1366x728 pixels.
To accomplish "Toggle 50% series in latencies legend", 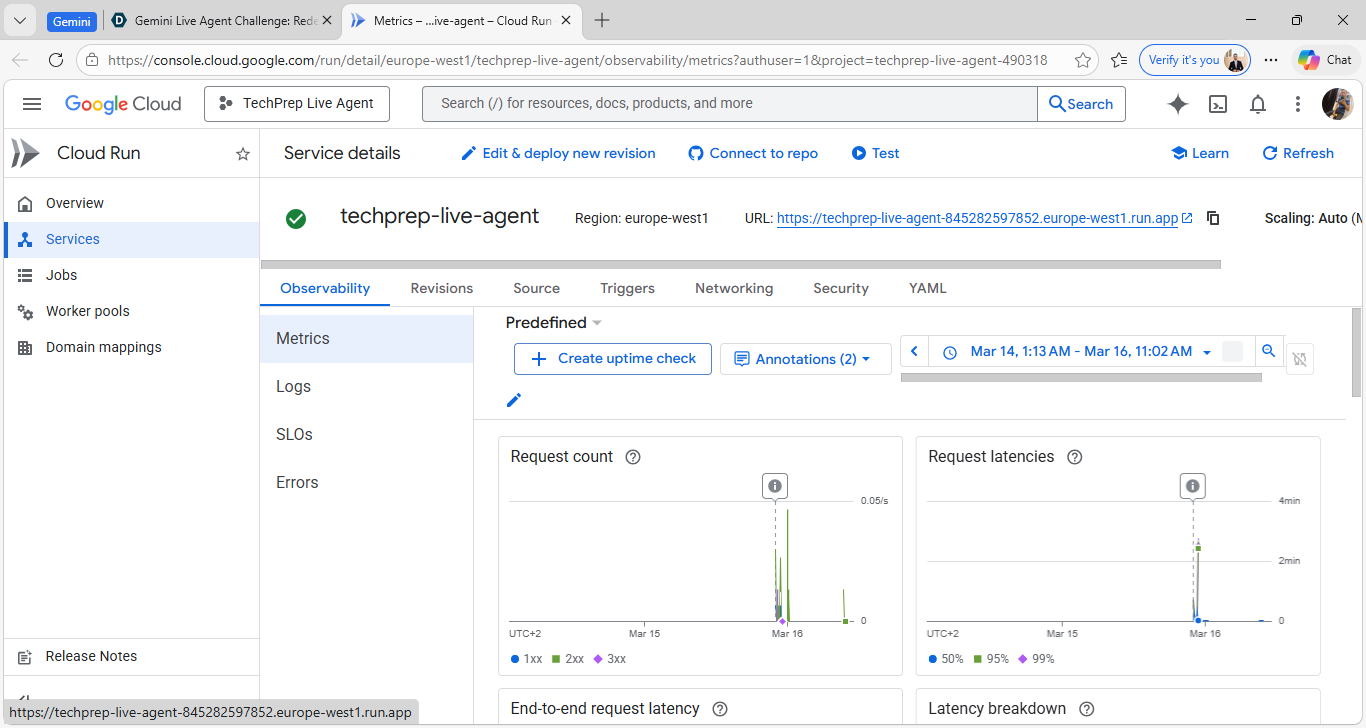I will [946, 659].
